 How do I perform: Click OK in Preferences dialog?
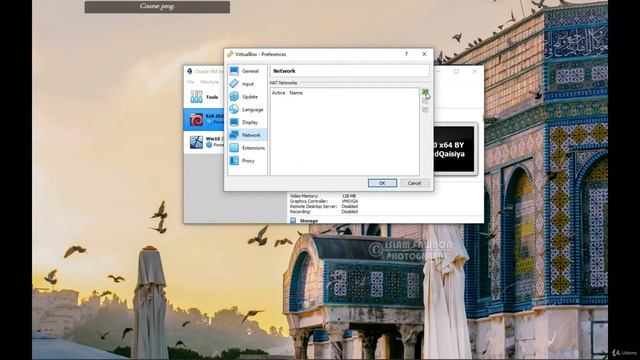point(382,183)
